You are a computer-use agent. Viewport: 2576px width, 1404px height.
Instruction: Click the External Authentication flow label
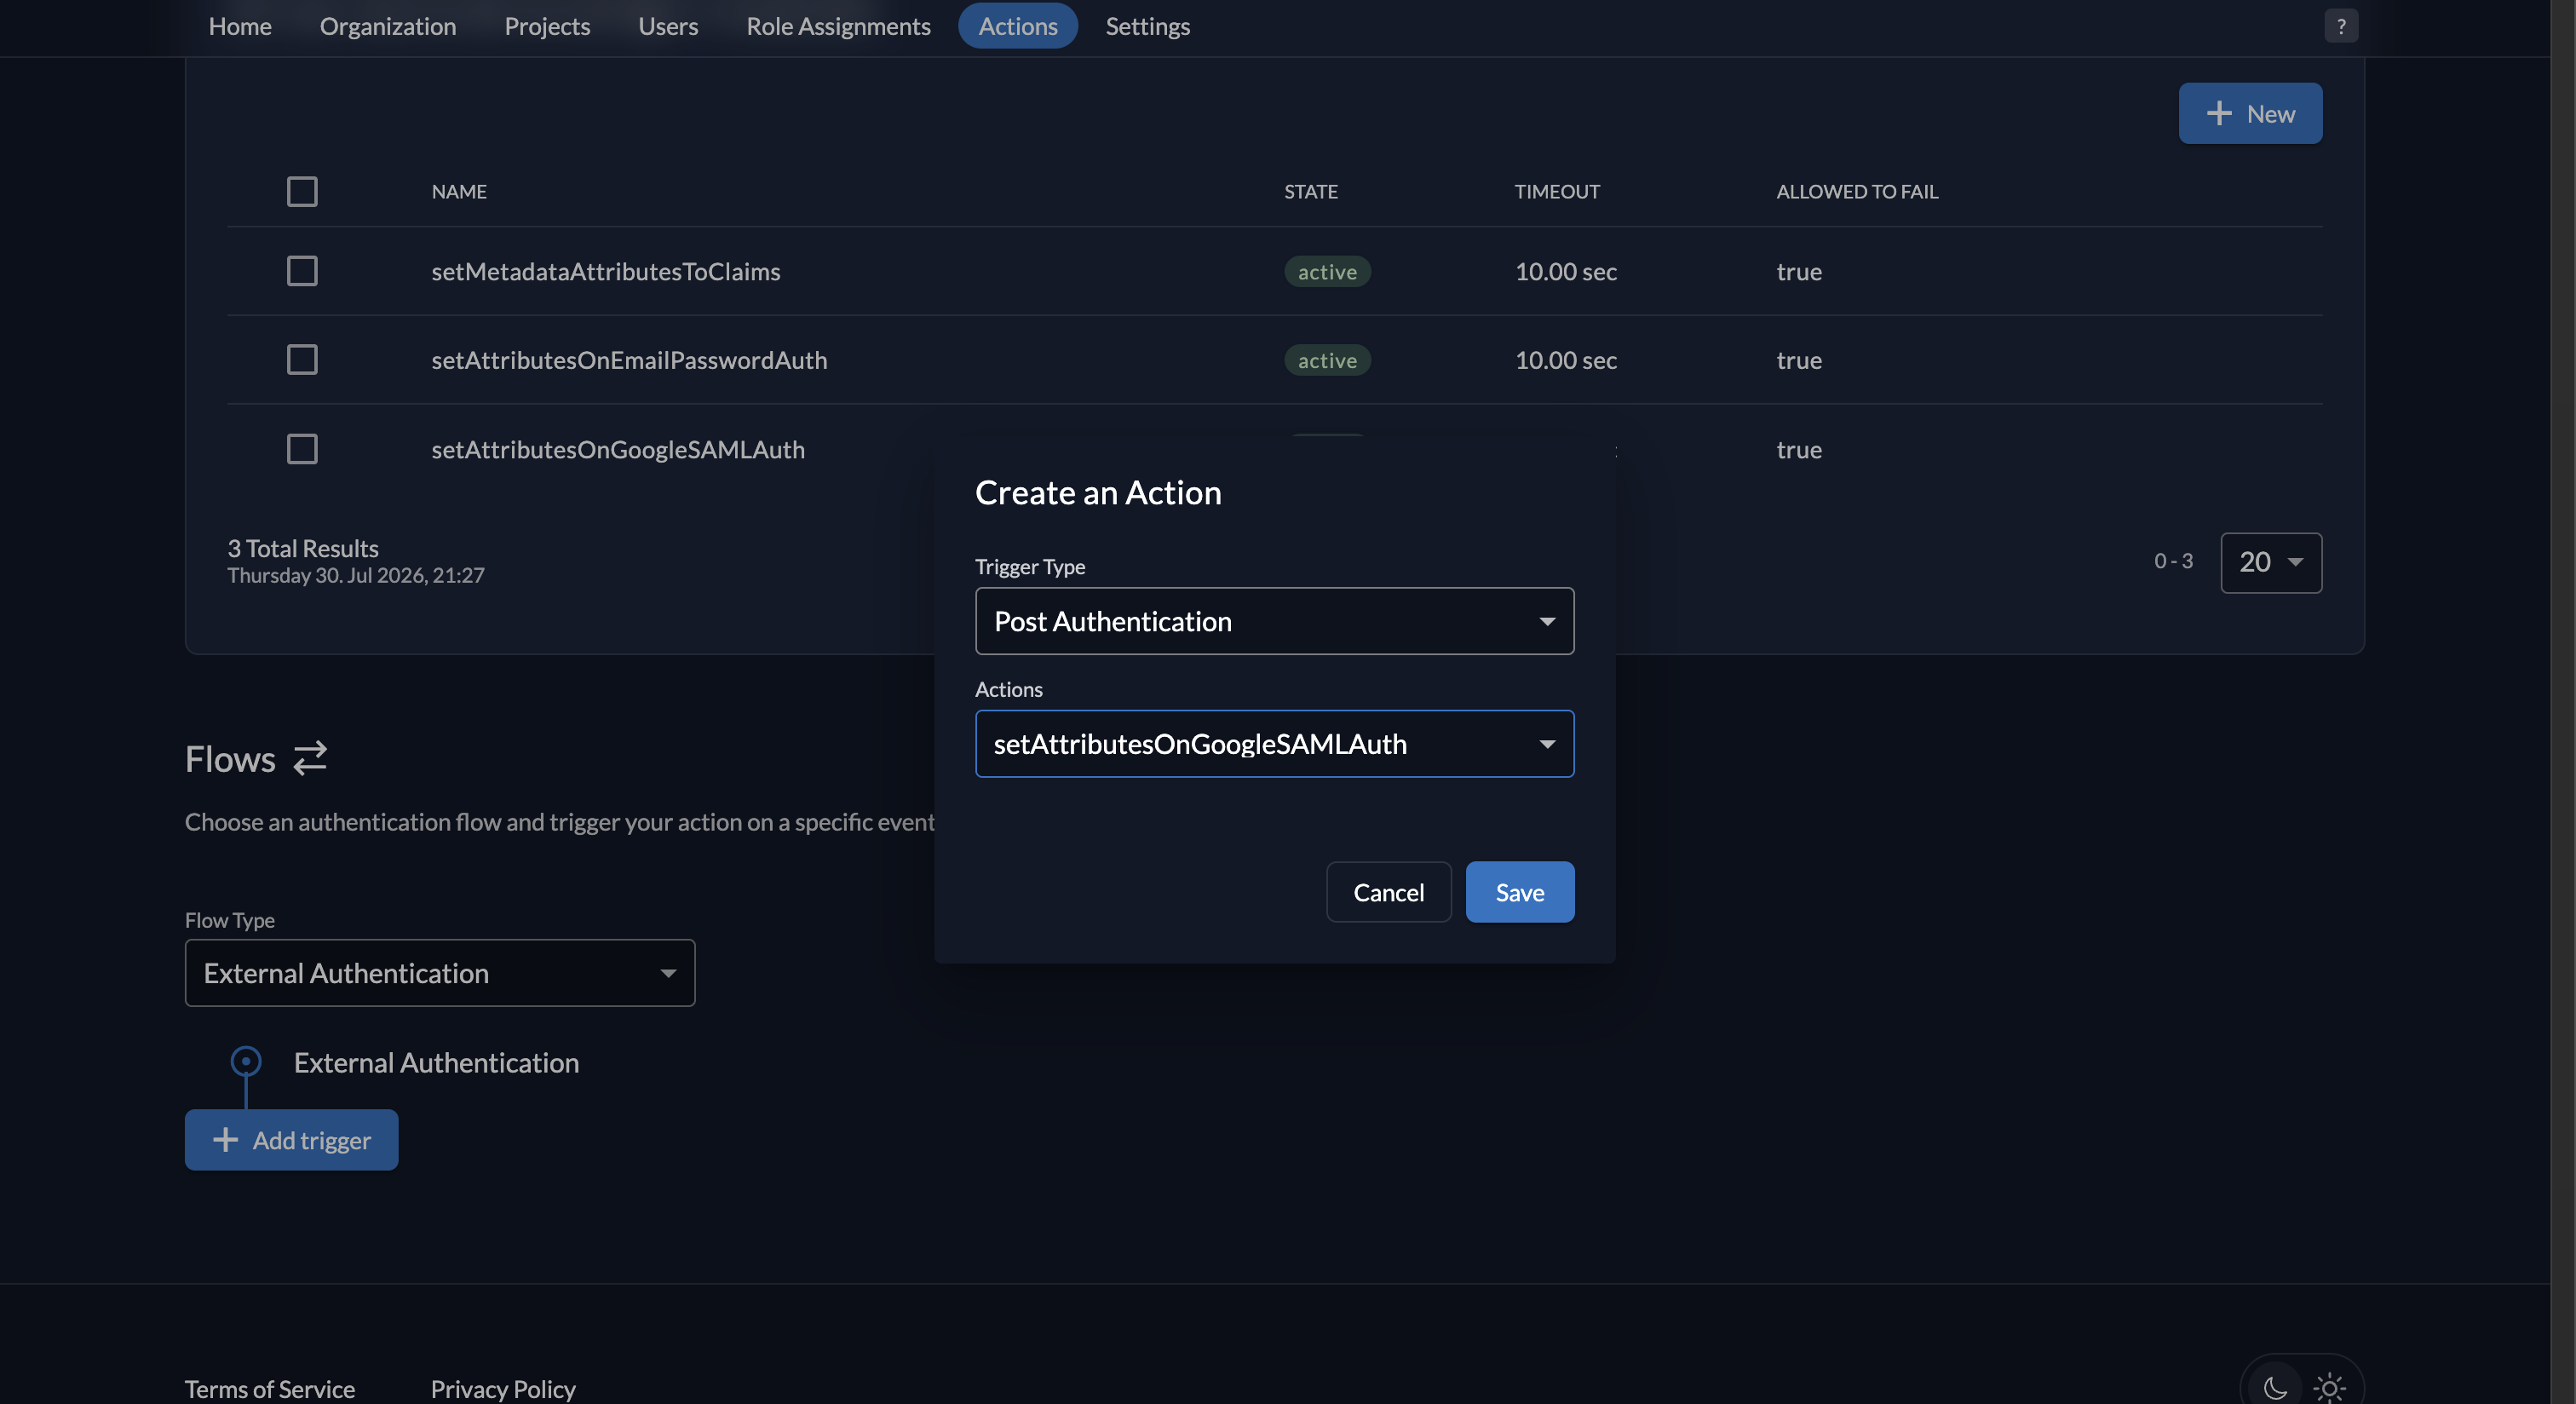click(436, 1062)
